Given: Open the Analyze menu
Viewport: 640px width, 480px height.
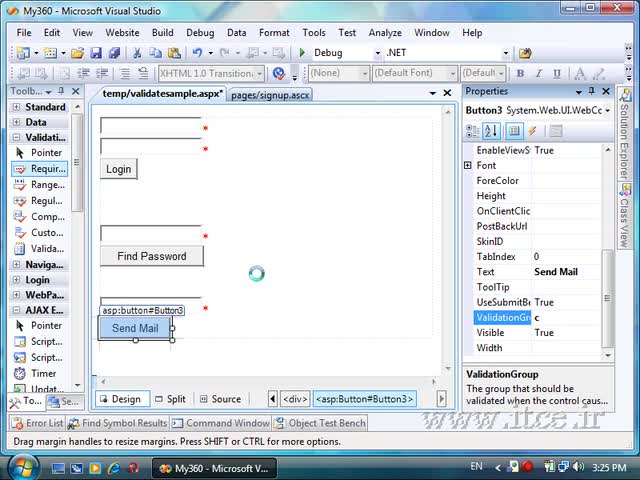Looking at the screenshot, I should click(385, 33).
